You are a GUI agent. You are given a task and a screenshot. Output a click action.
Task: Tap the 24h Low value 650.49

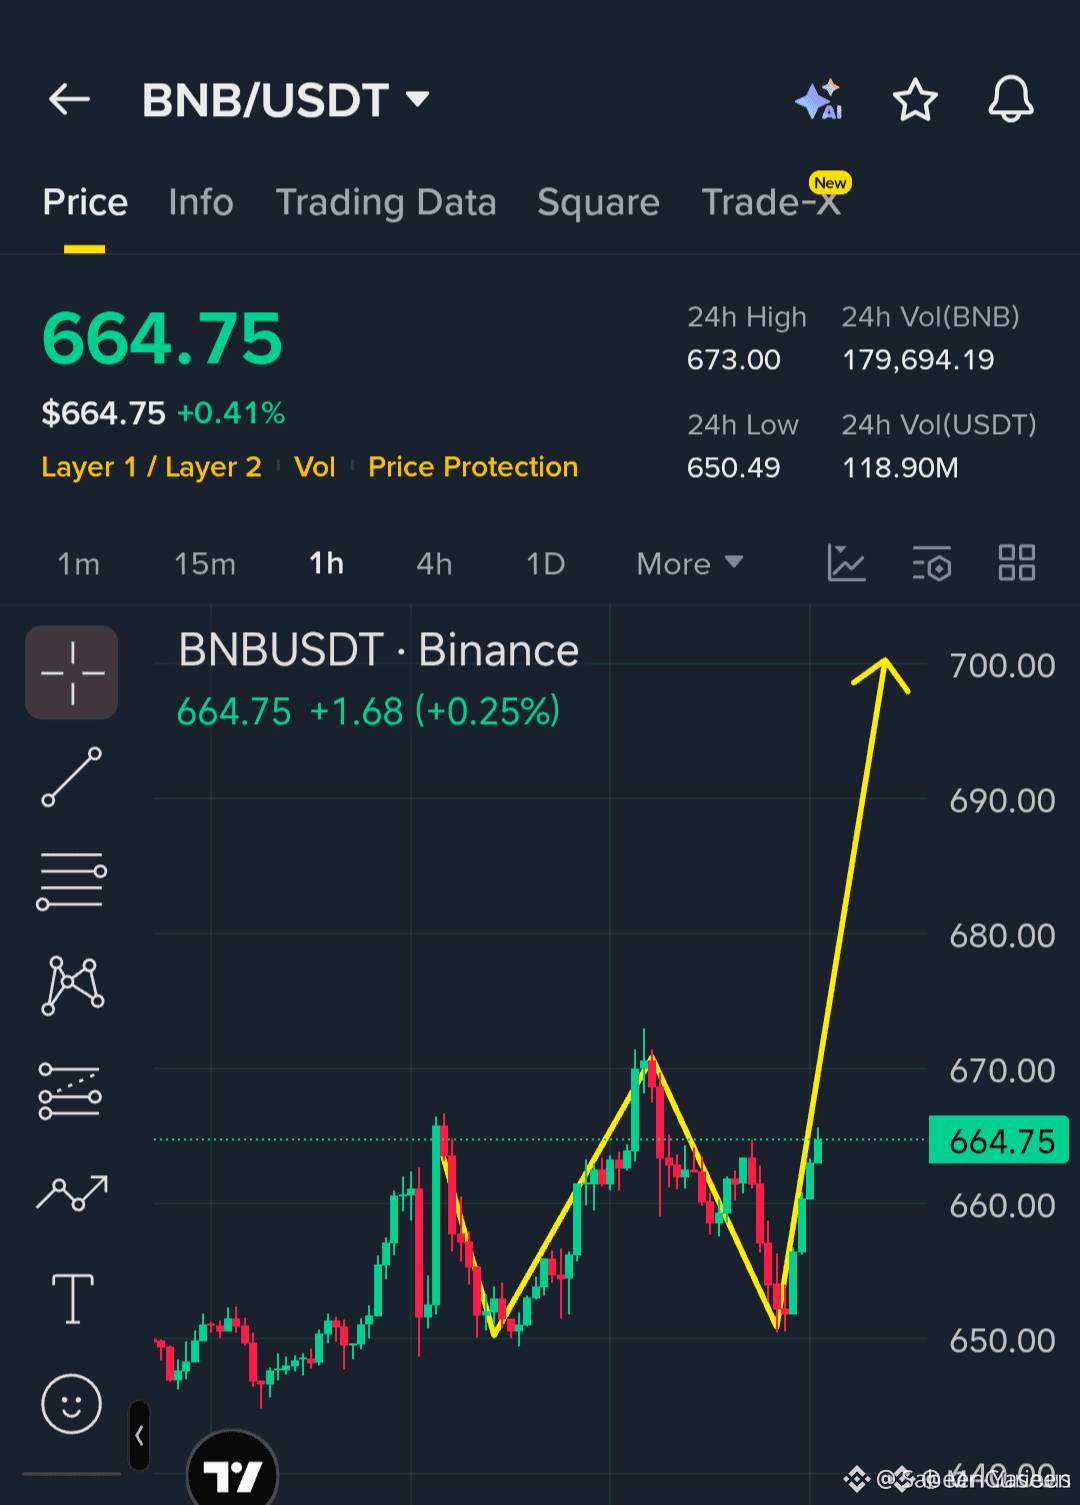[x=733, y=468]
